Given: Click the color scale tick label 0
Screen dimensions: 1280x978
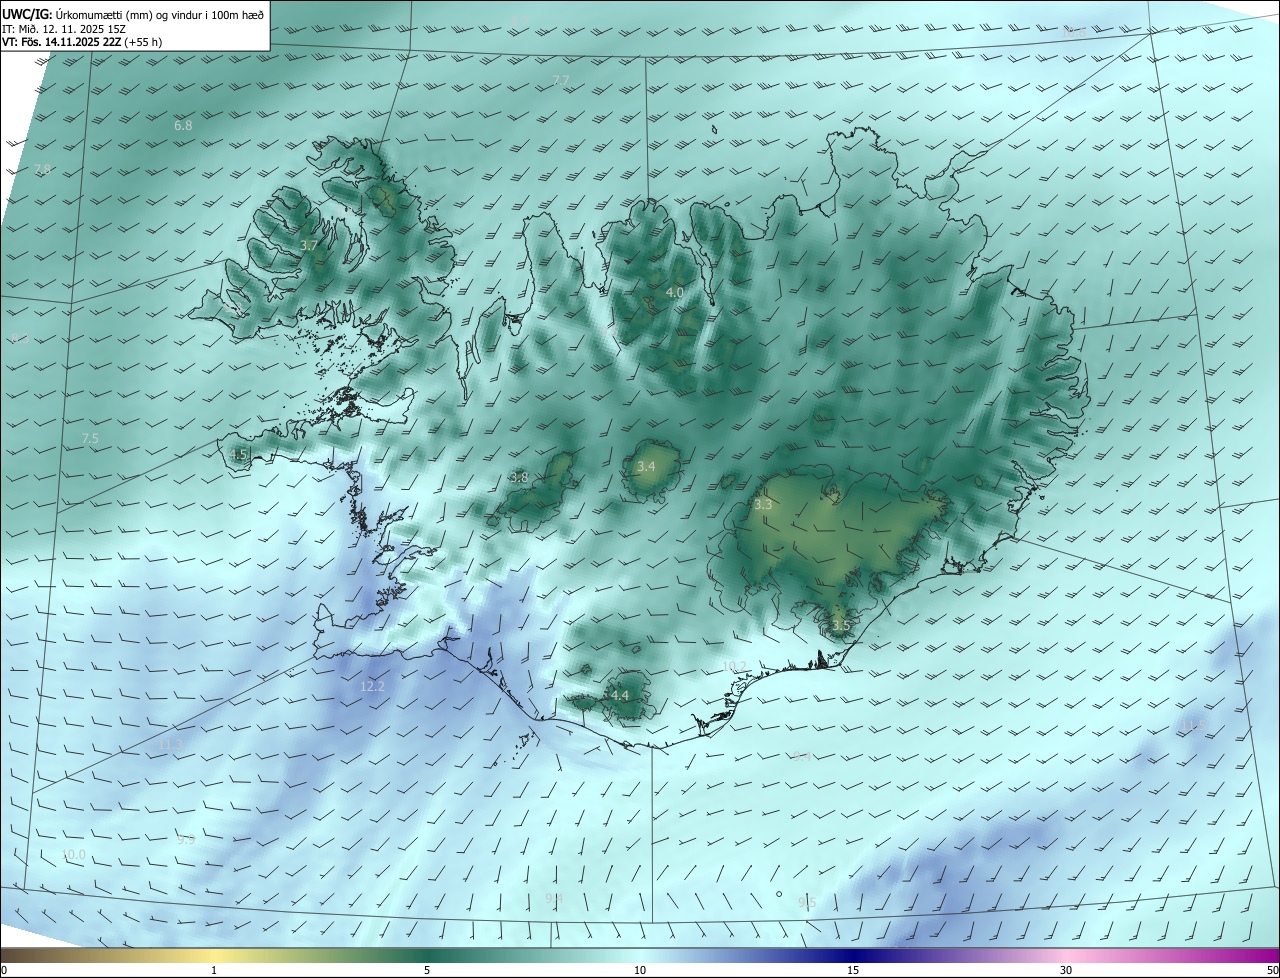Looking at the screenshot, I should coord(4,970).
